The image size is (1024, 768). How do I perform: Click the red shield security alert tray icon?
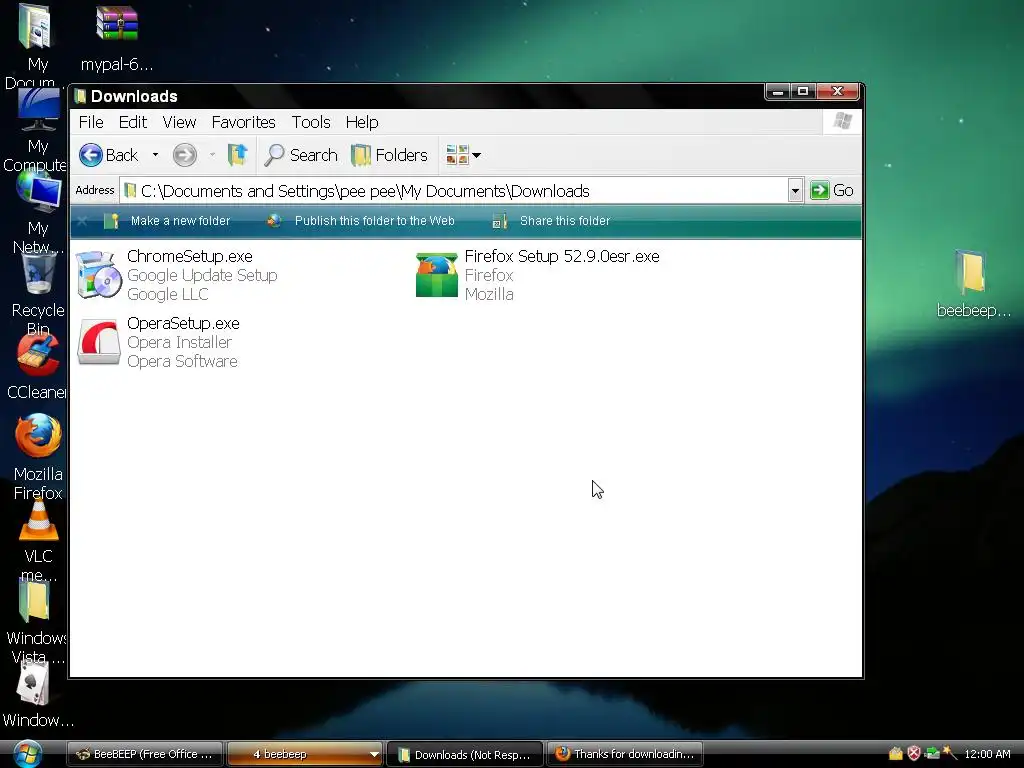pyautogui.click(x=914, y=754)
